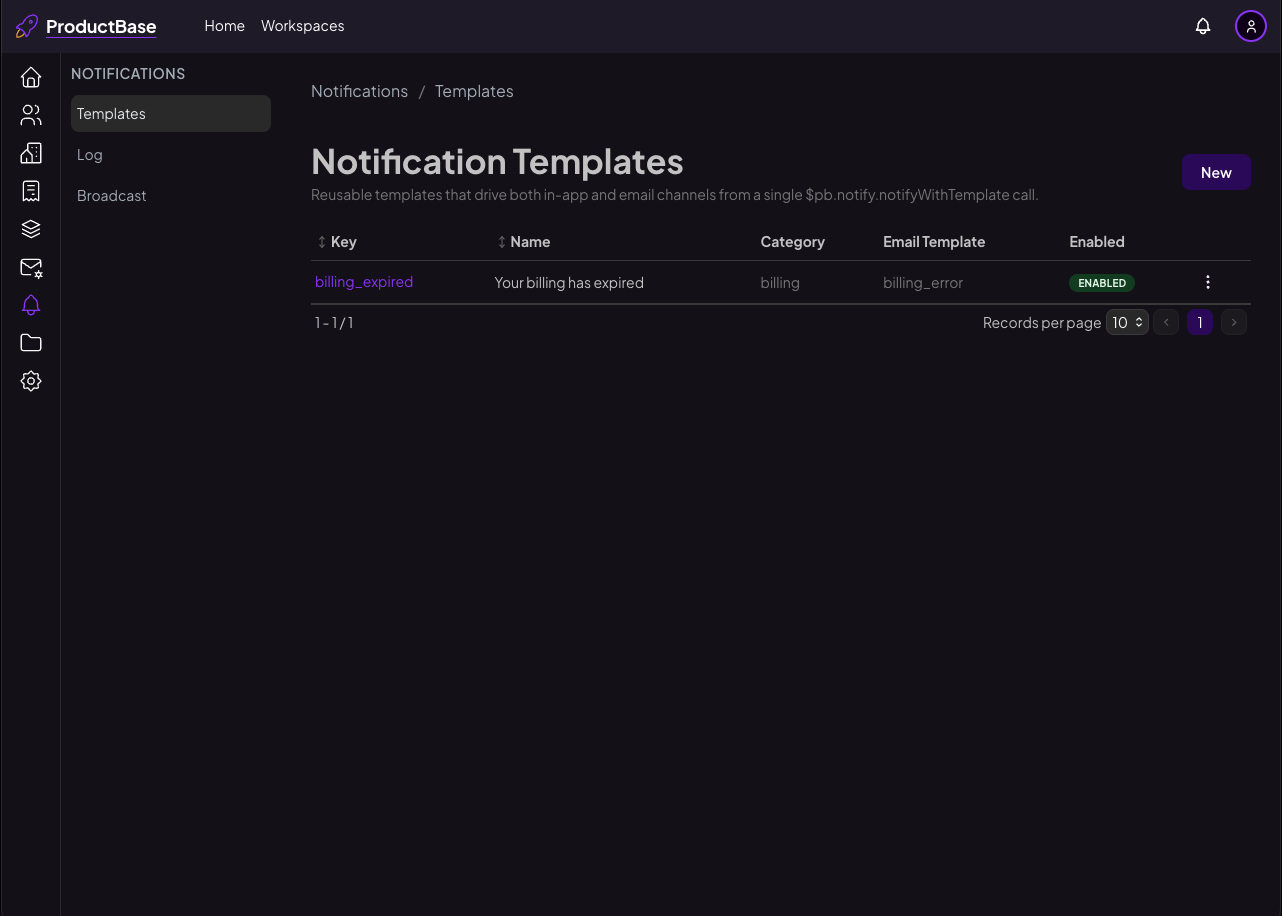Image resolution: width=1282 pixels, height=916 pixels.
Task: Go to the next page of records
Action: pyautogui.click(x=1234, y=322)
